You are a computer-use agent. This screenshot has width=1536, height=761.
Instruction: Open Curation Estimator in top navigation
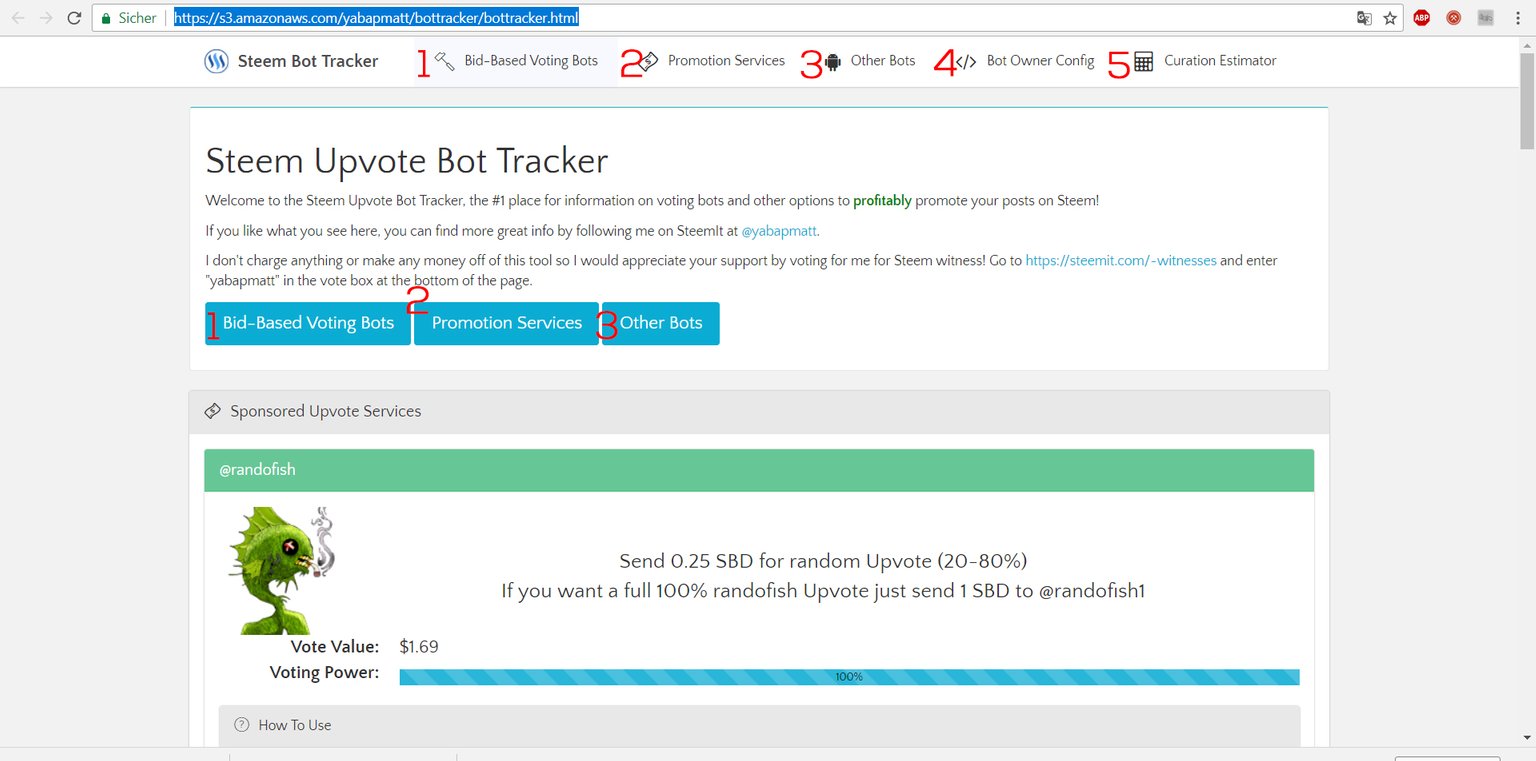pyautogui.click(x=1220, y=61)
